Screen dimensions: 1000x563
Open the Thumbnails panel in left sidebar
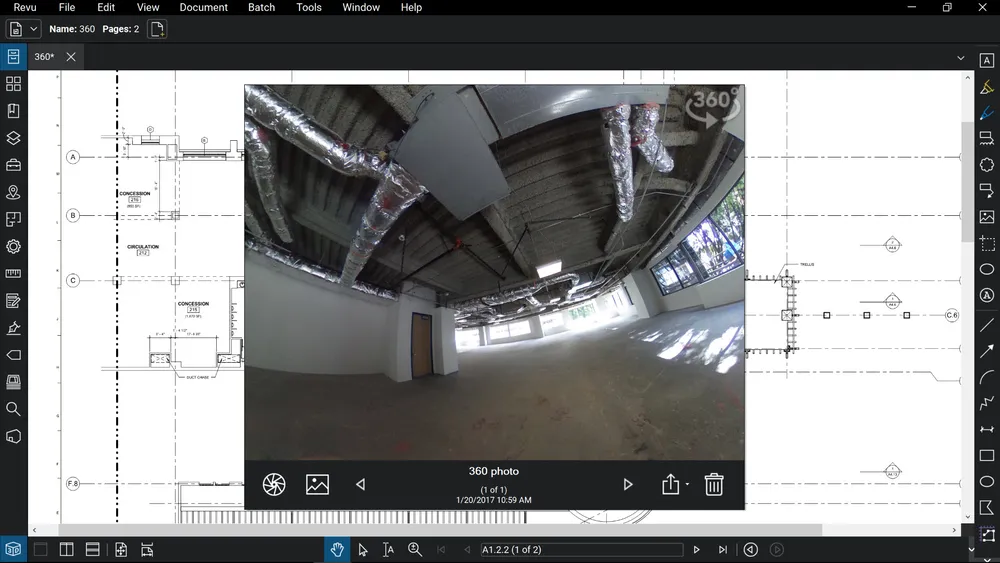pyautogui.click(x=13, y=84)
